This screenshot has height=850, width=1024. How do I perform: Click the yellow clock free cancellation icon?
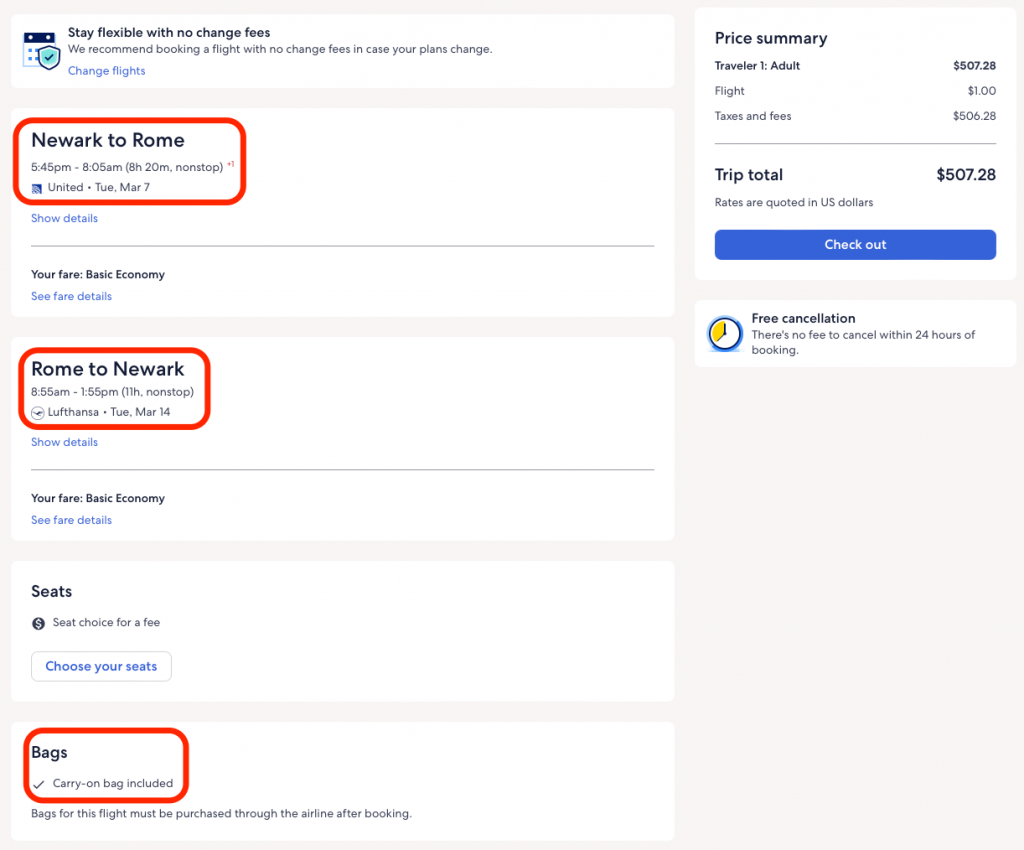click(x=725, y=334)
